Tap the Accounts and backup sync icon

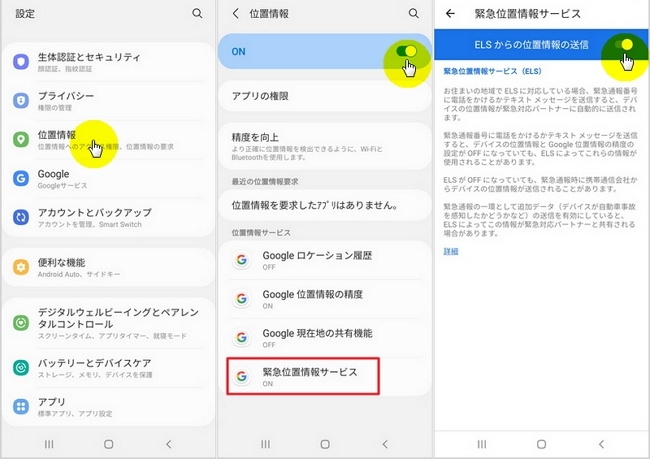pos(21,217)
